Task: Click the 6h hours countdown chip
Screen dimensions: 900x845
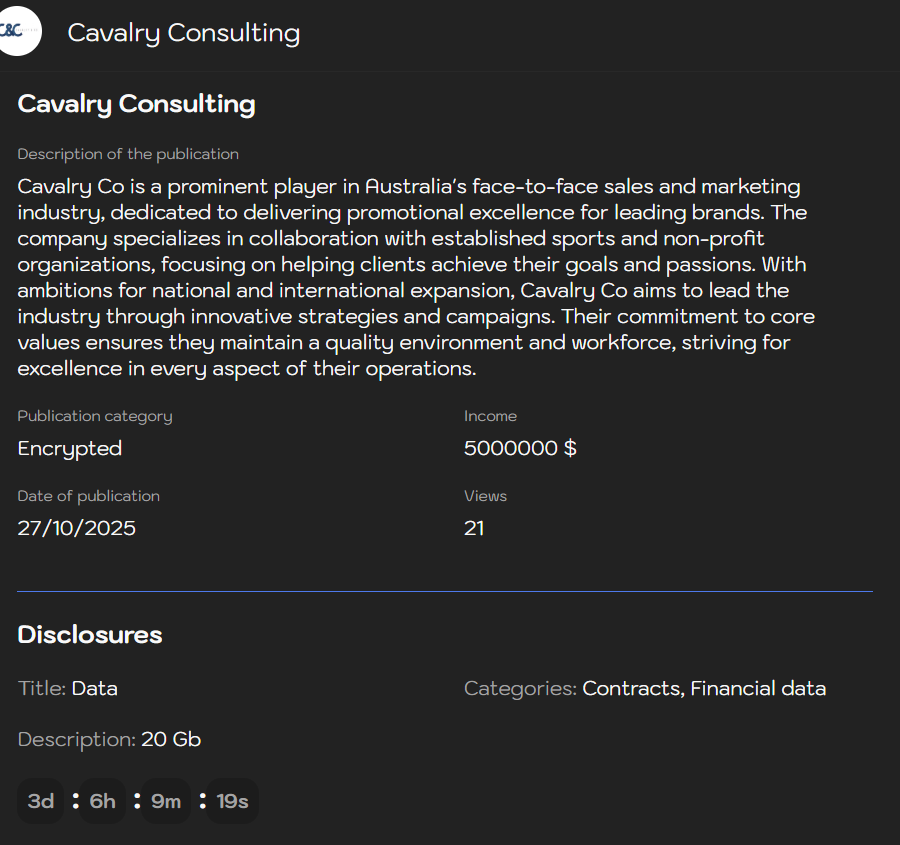Action: (x=101, y=800)
